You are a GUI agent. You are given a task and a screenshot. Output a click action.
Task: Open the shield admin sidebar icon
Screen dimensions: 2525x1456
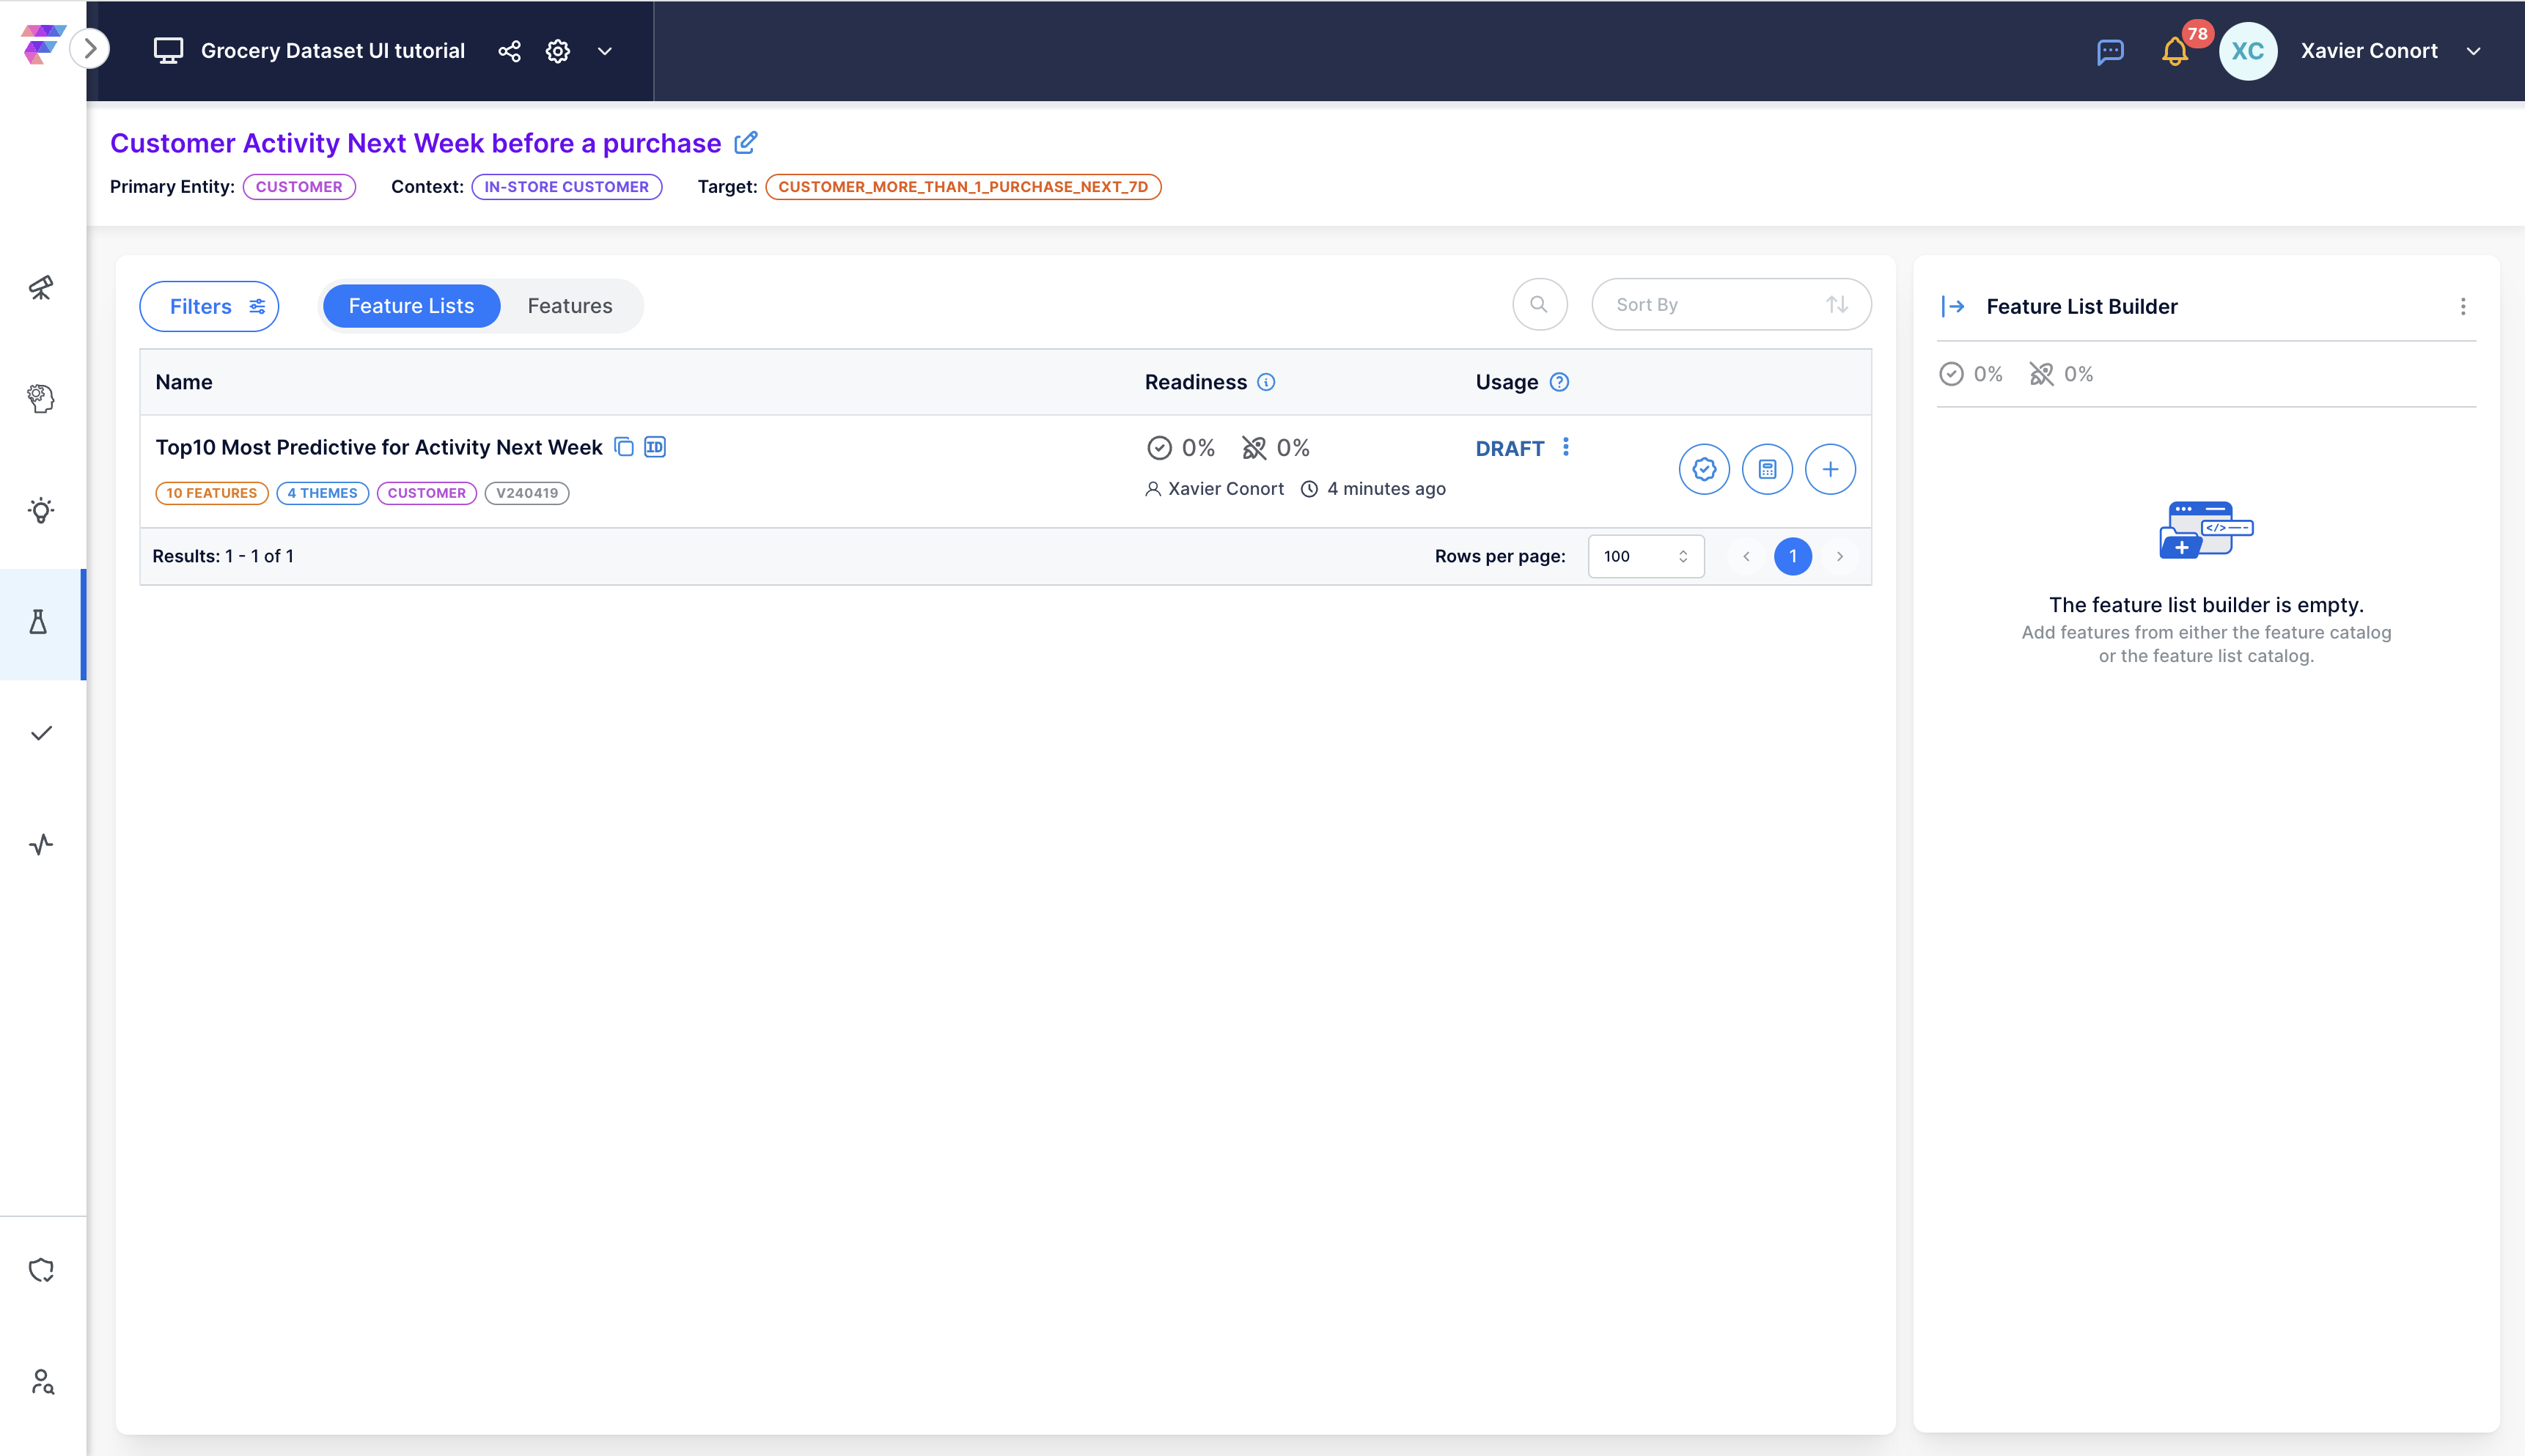(41, 1270)
